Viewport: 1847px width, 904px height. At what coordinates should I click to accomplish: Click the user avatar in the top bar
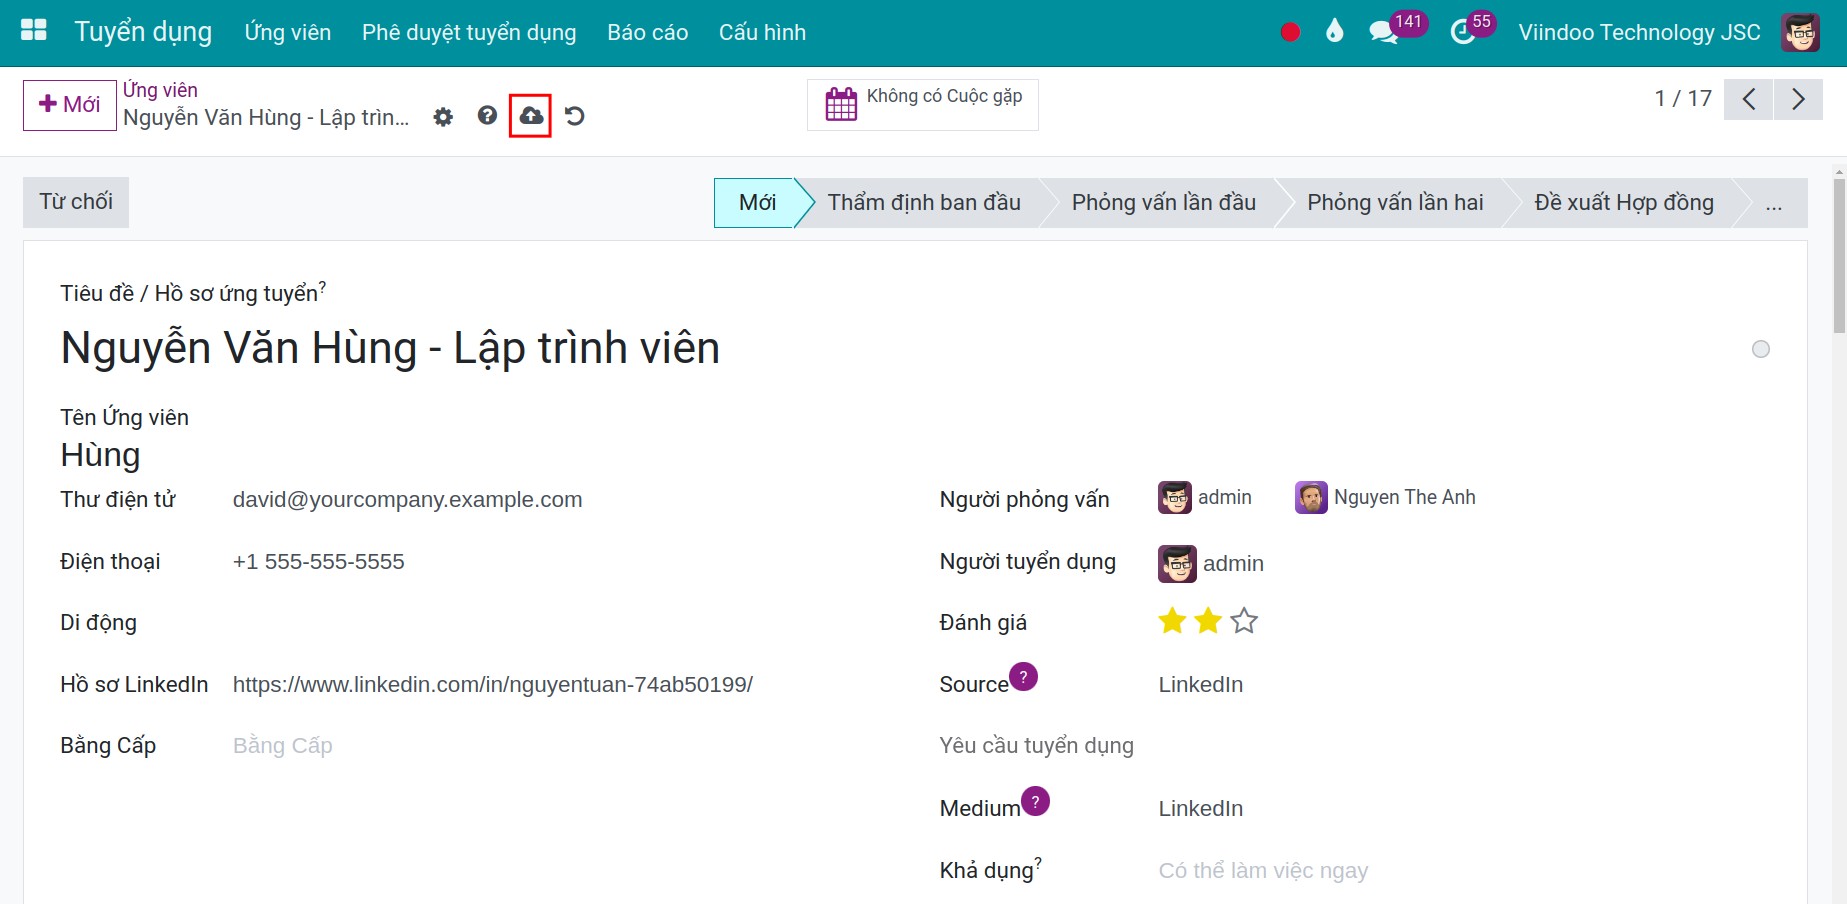click(1800, 32)
